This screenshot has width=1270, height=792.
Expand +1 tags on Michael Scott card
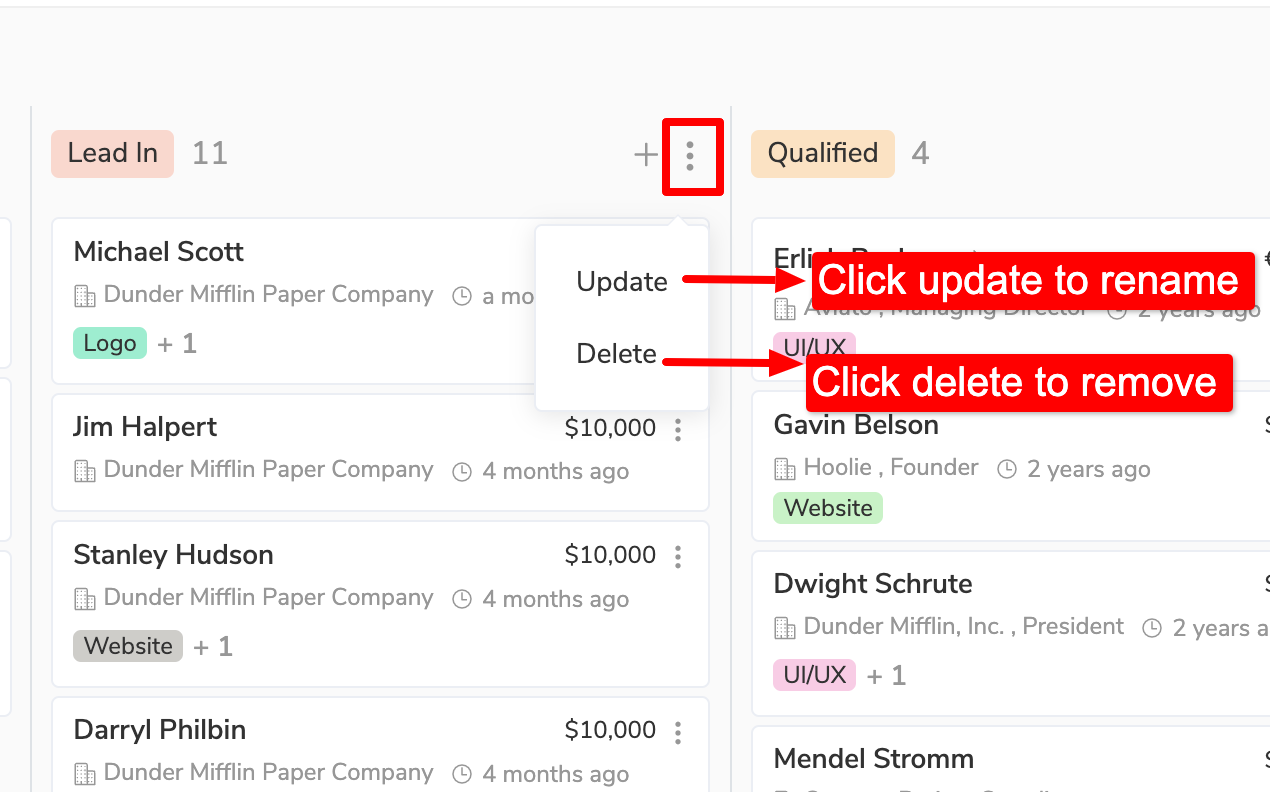[x=177, y=344]
